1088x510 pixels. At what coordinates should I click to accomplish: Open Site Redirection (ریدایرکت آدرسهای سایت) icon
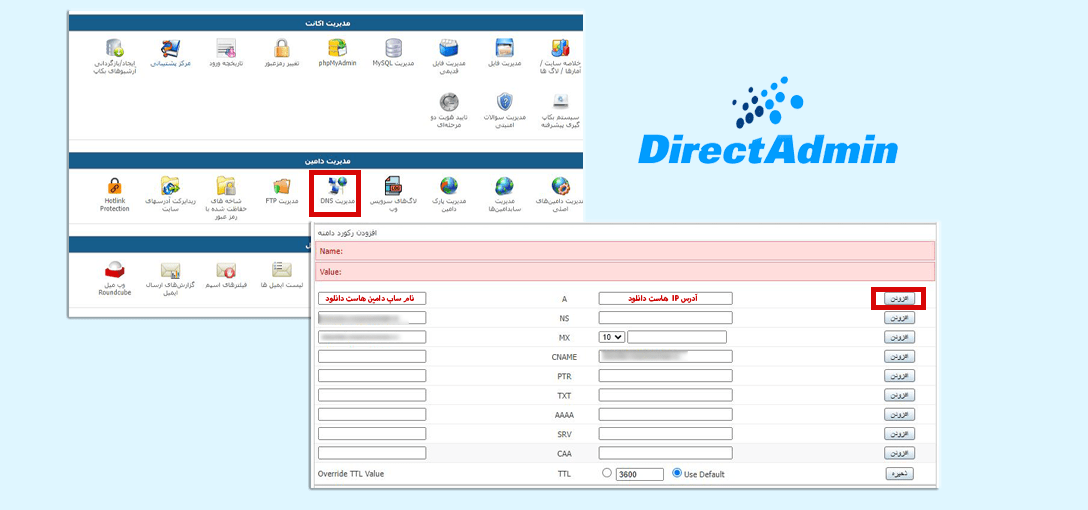tap(171, 185)
